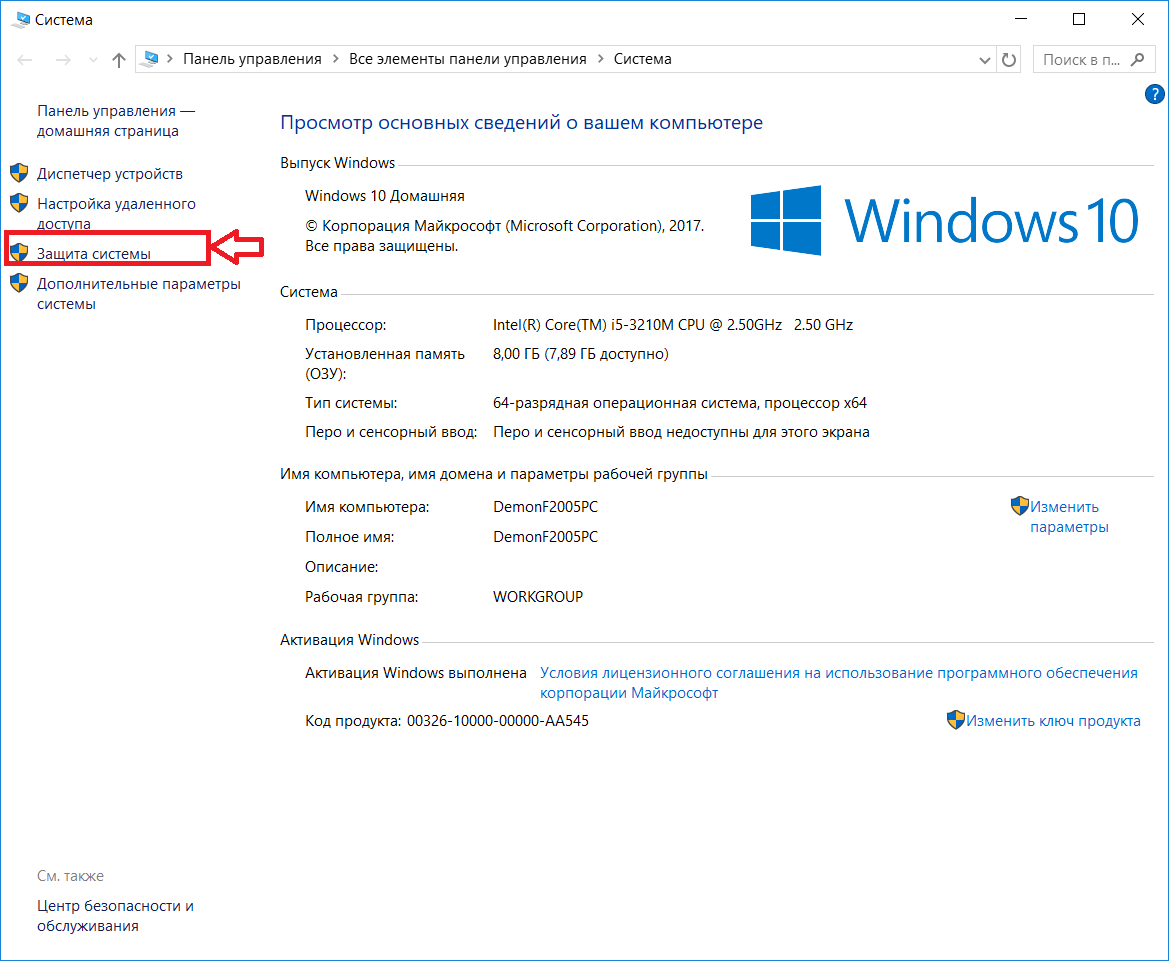The width and height of the screenshot is (1169, 961).
Task: Click product code '00326-10000-00000-AA545'
Action: [x=498, y=721]
